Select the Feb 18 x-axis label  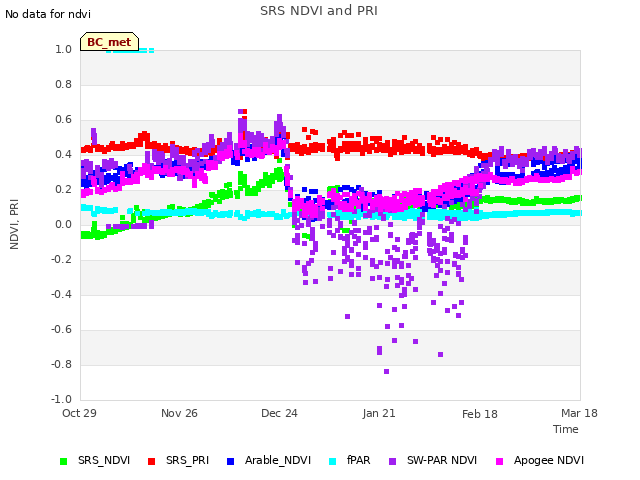(480, 414)
